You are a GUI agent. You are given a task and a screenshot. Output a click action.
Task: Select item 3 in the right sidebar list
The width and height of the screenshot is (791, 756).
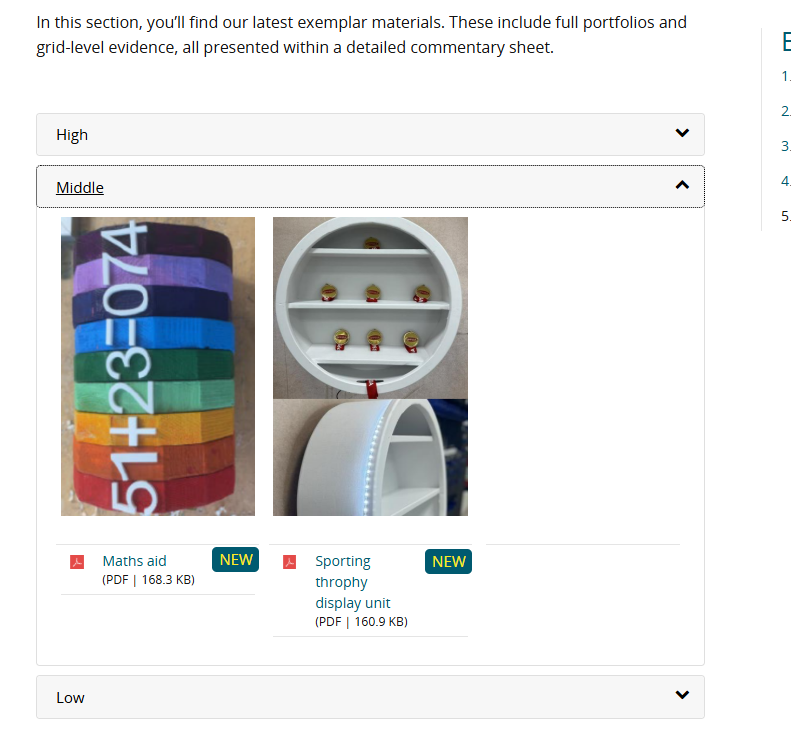click(786, 146)
